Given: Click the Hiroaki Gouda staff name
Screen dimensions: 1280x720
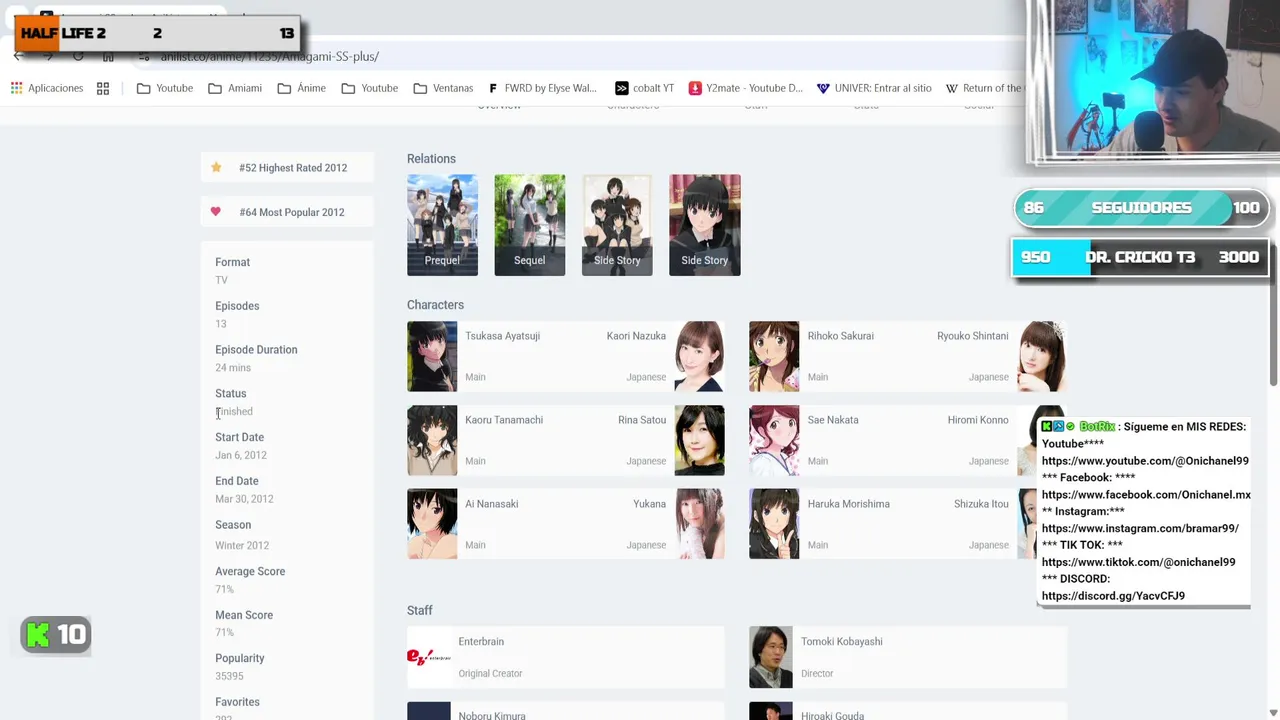Looking at the screenshot, I should click(835, 715).
